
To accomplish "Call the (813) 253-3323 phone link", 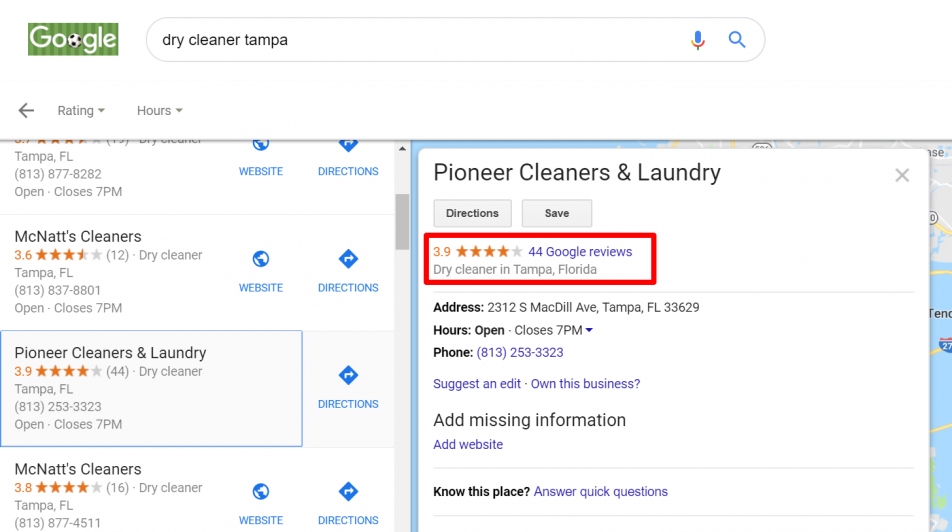I will tap(520, 353).
